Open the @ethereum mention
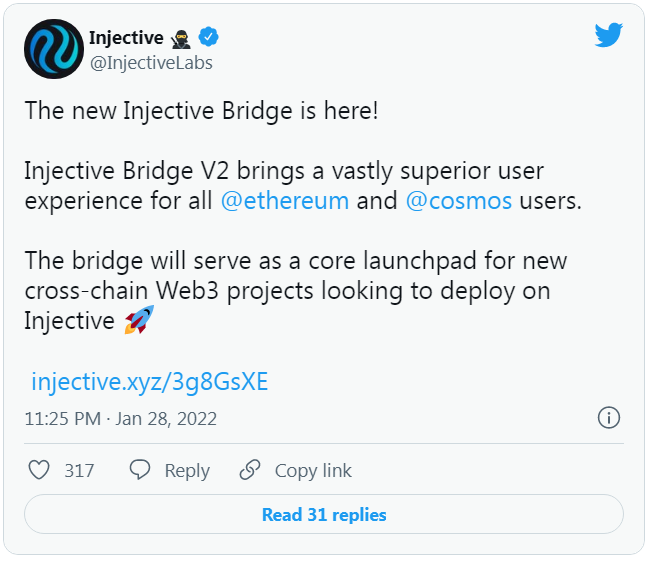 point(285,201)
